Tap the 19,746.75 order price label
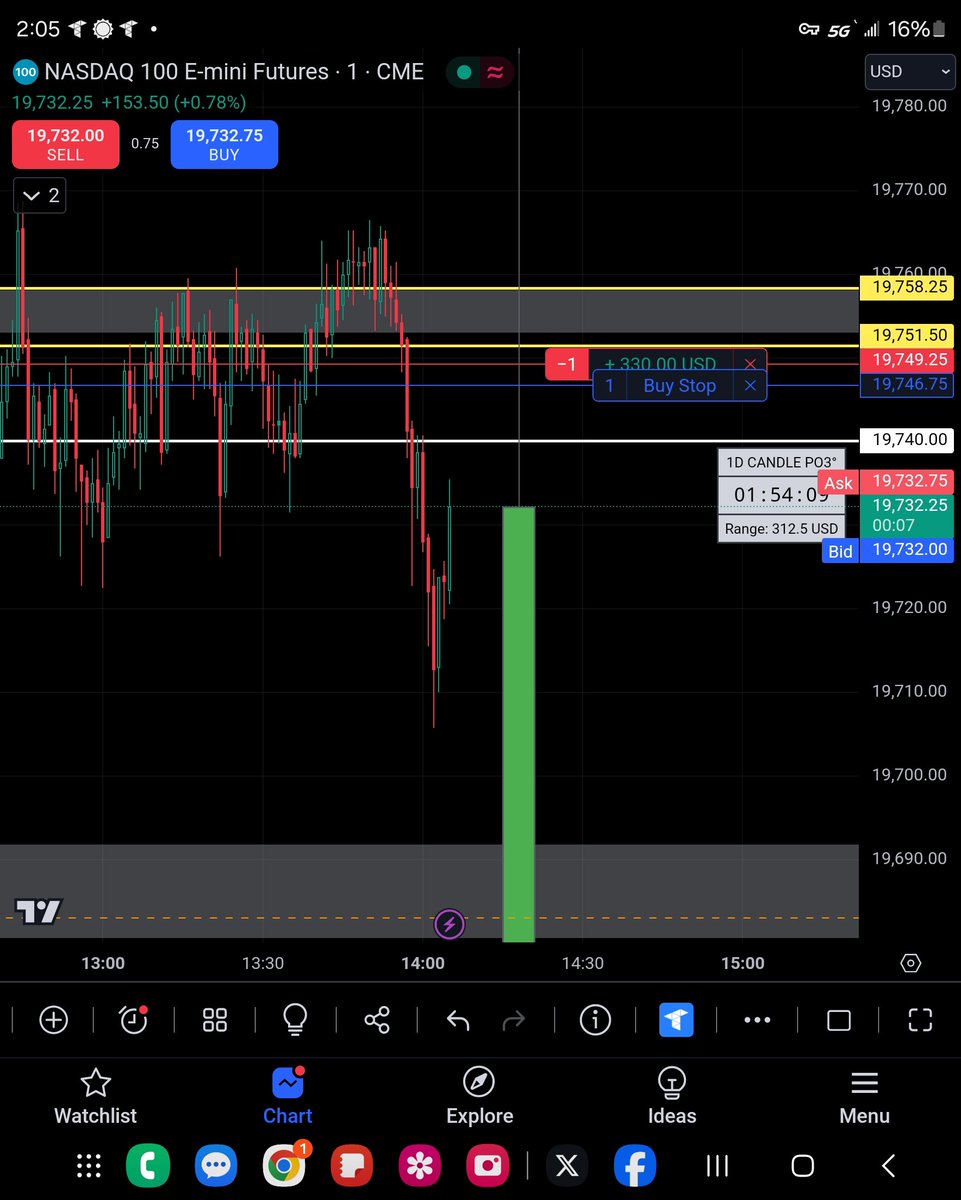 tap(908, 384)
